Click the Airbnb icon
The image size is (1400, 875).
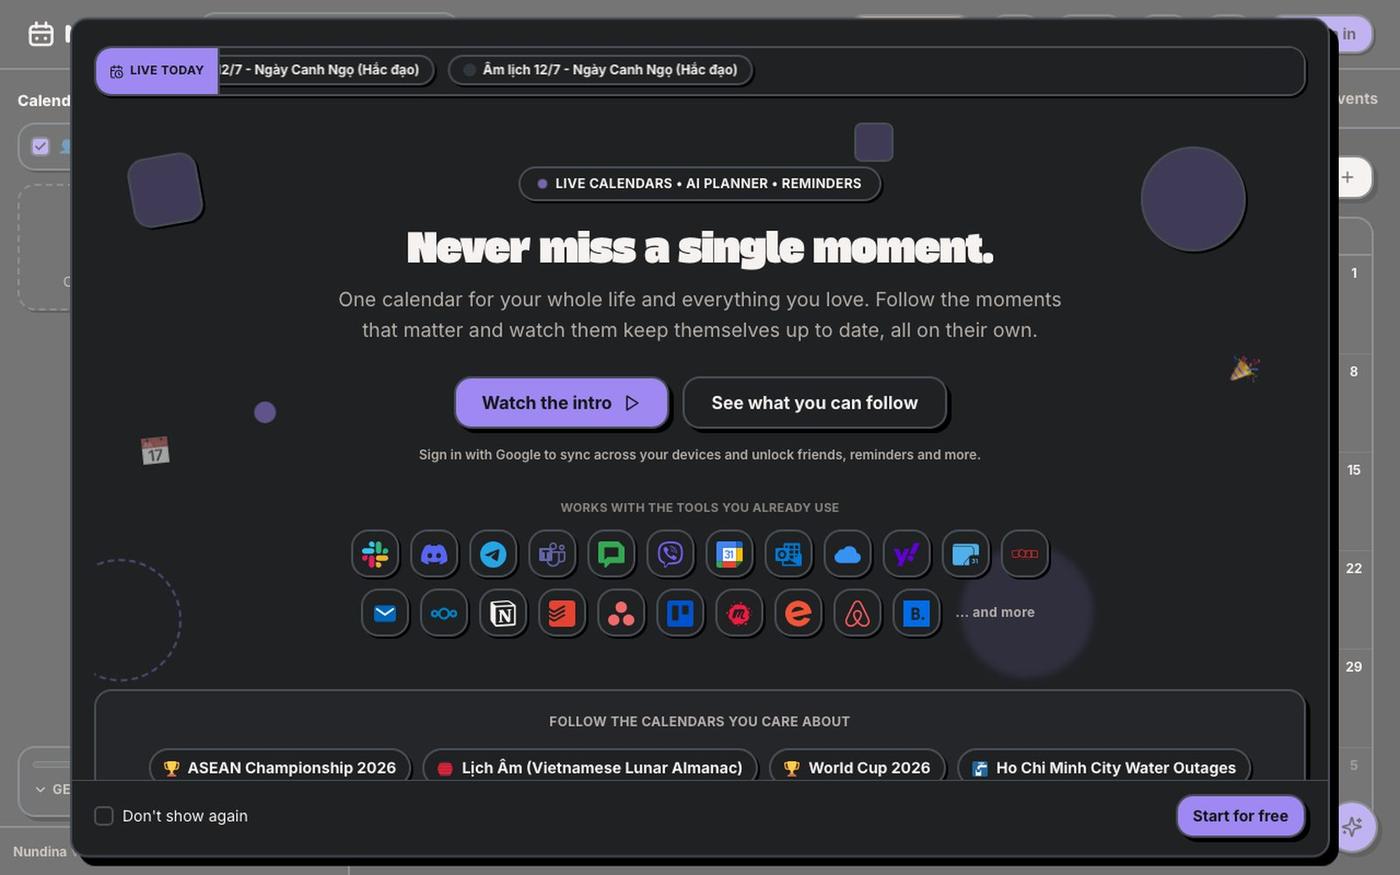pos(857,613)
